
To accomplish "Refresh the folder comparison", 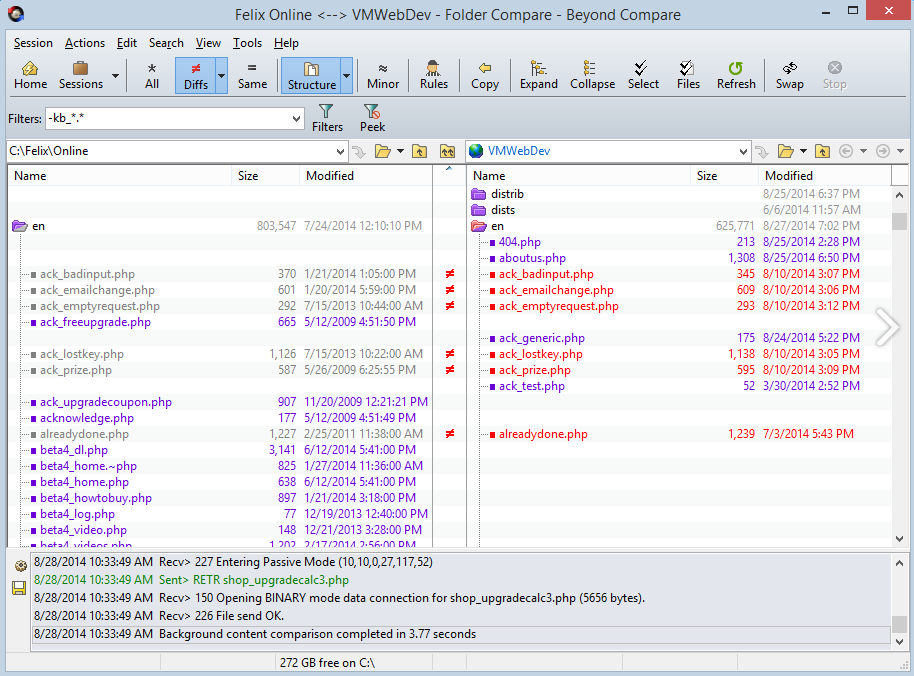I will point(736,76).
